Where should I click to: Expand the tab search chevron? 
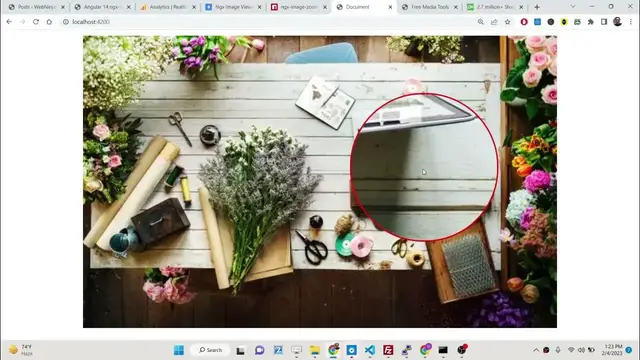[573, 7]
